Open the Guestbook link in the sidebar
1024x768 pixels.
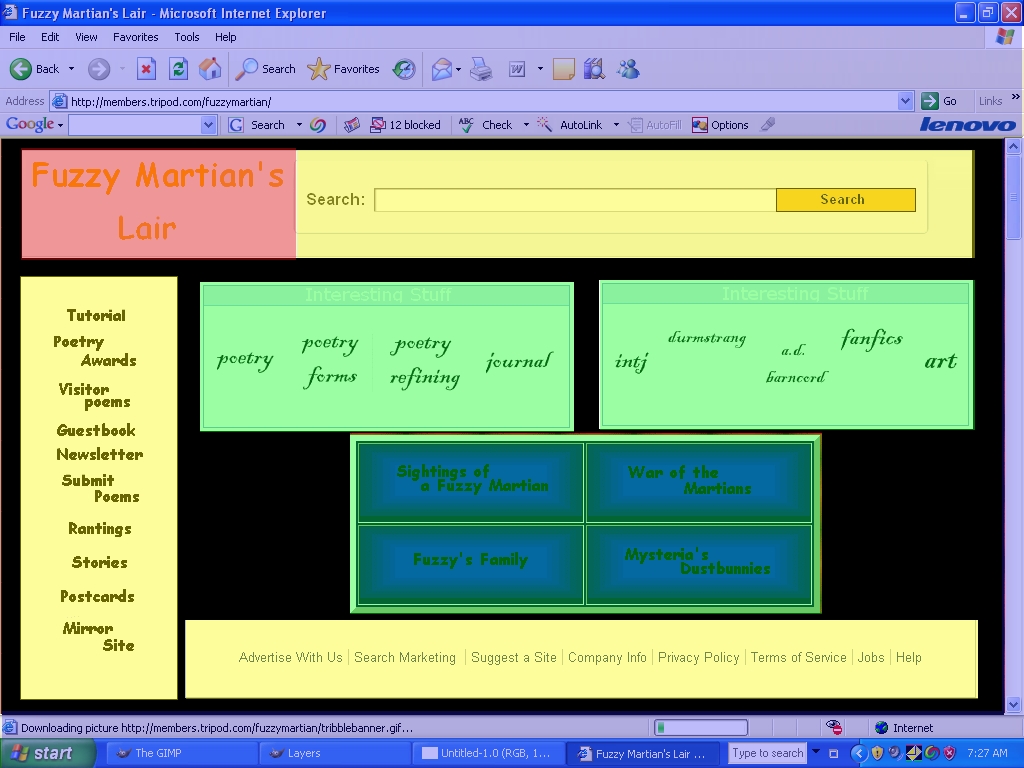pos(96,430)
